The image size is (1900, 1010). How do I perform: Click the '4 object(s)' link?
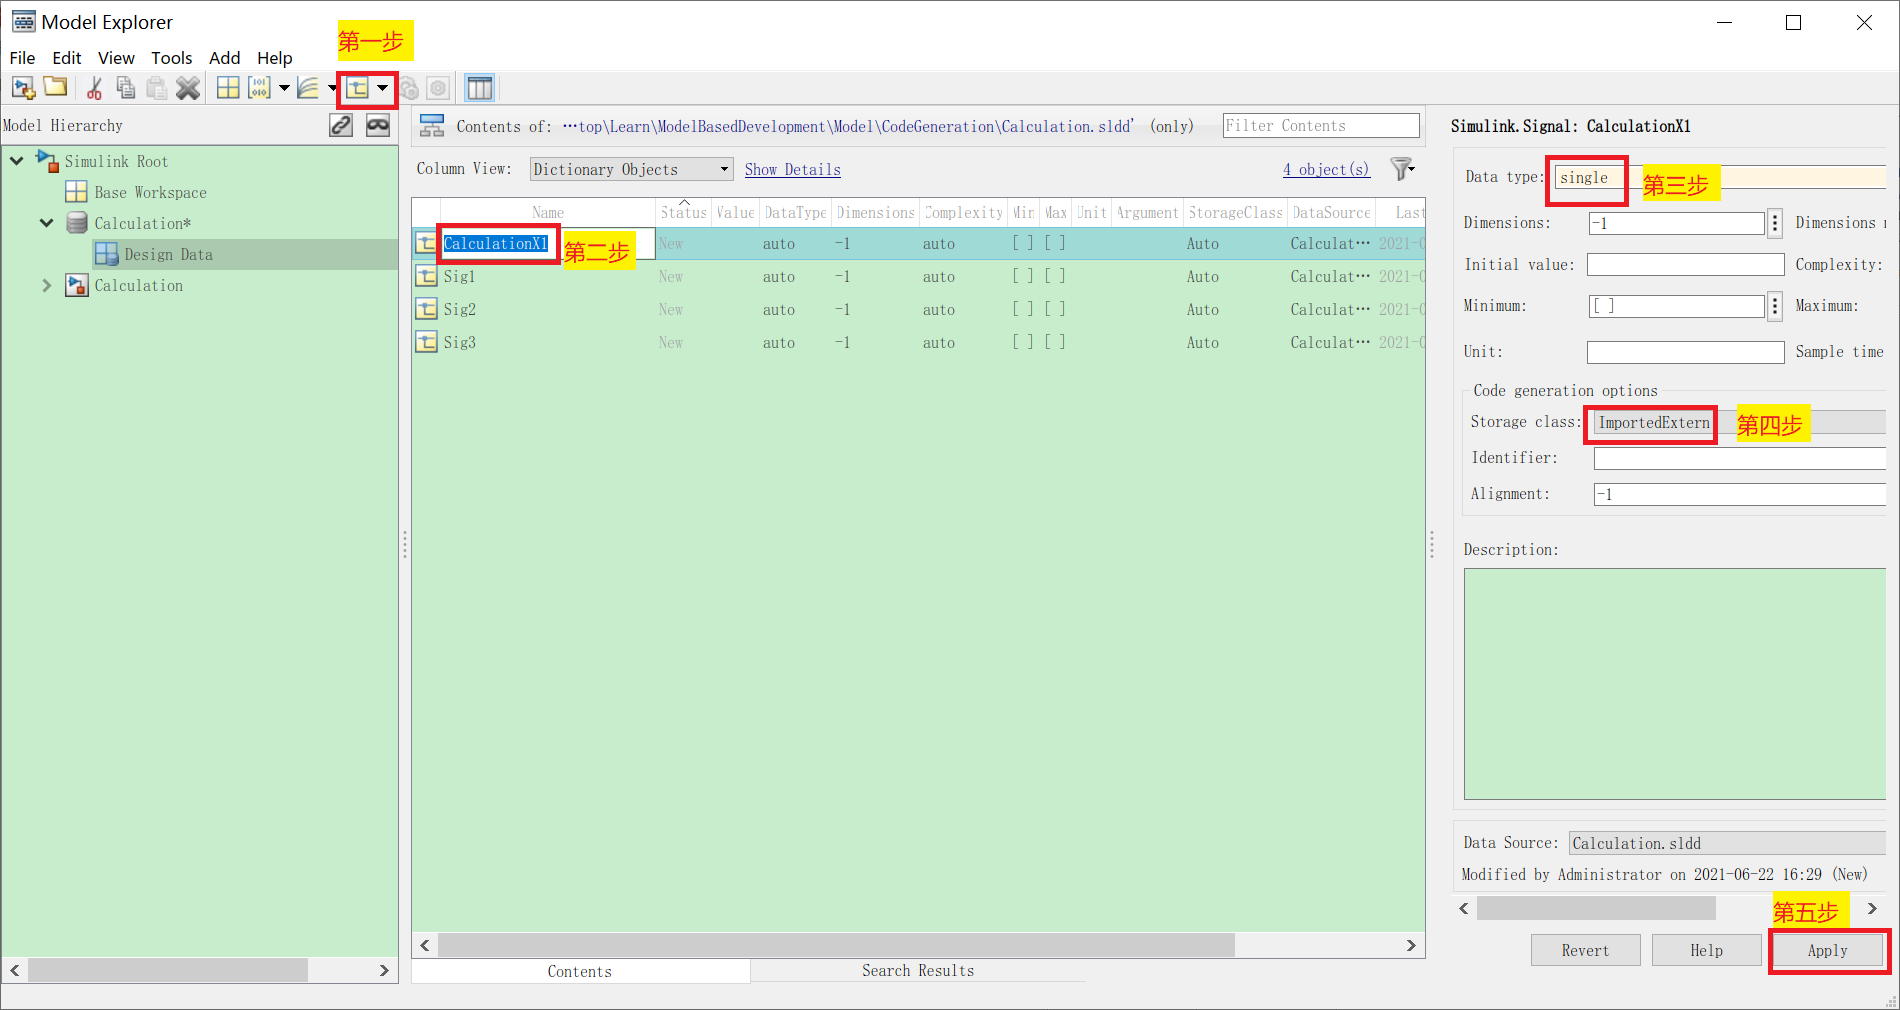tap(1326, 169)
